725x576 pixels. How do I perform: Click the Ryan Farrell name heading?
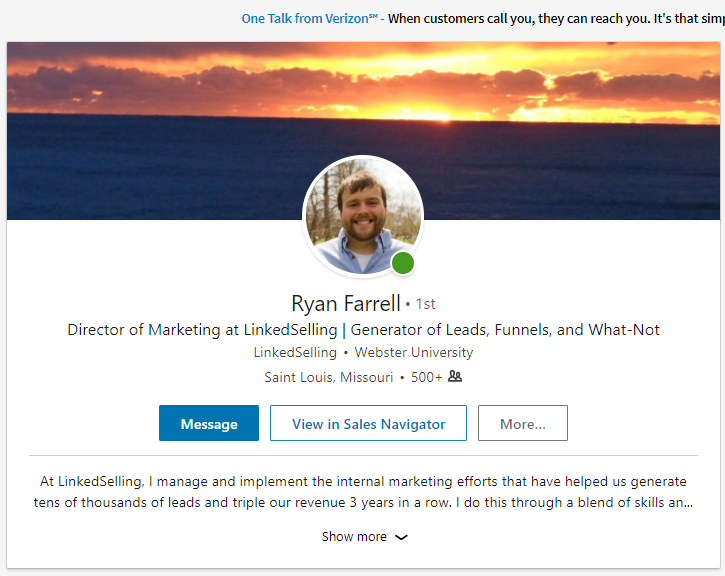click(345, 303)
